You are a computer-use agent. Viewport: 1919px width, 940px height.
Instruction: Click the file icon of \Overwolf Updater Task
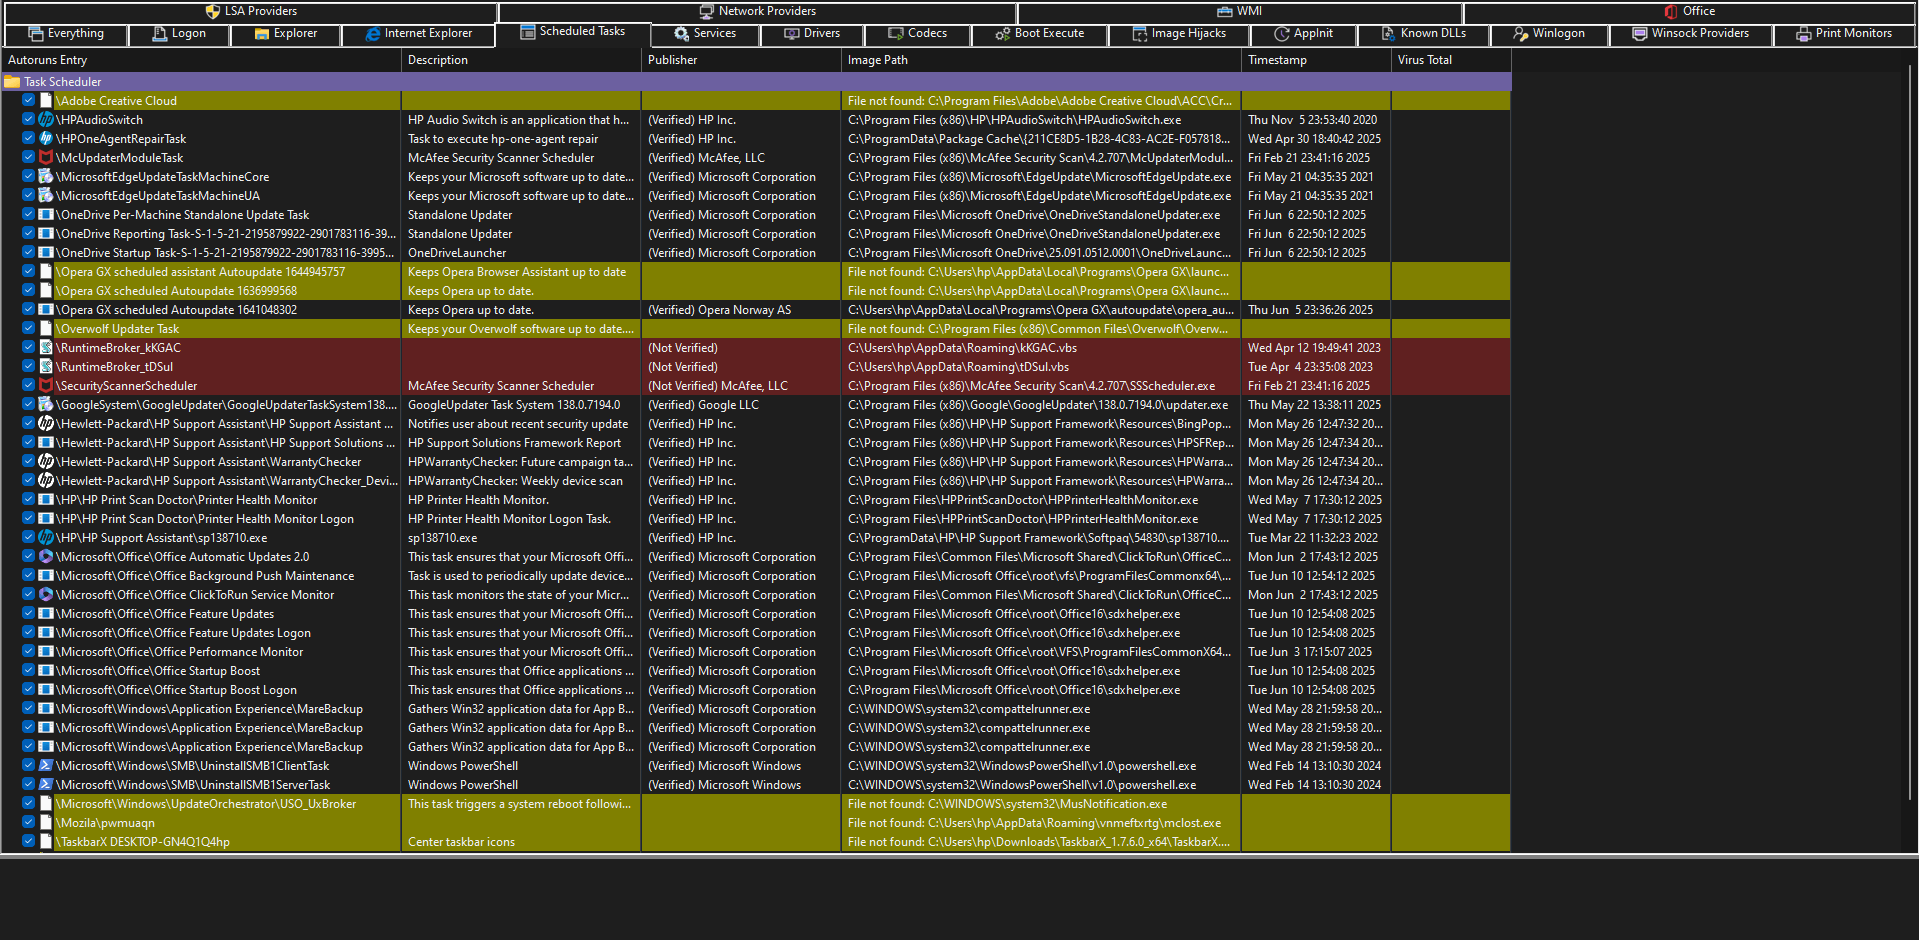pyautogui.click(x=46, y=329)
